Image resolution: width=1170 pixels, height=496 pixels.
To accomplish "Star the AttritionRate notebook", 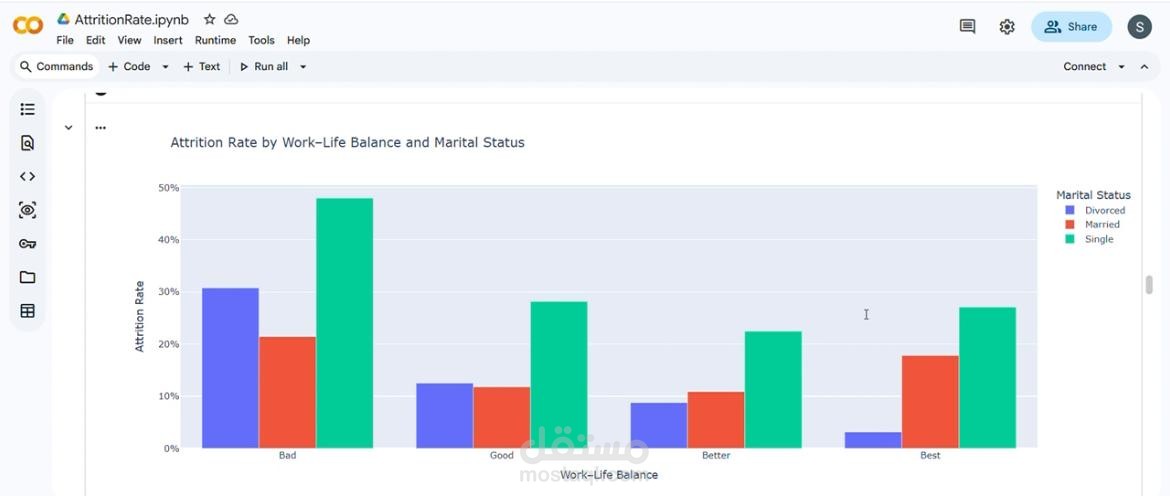I will point(210,19).
